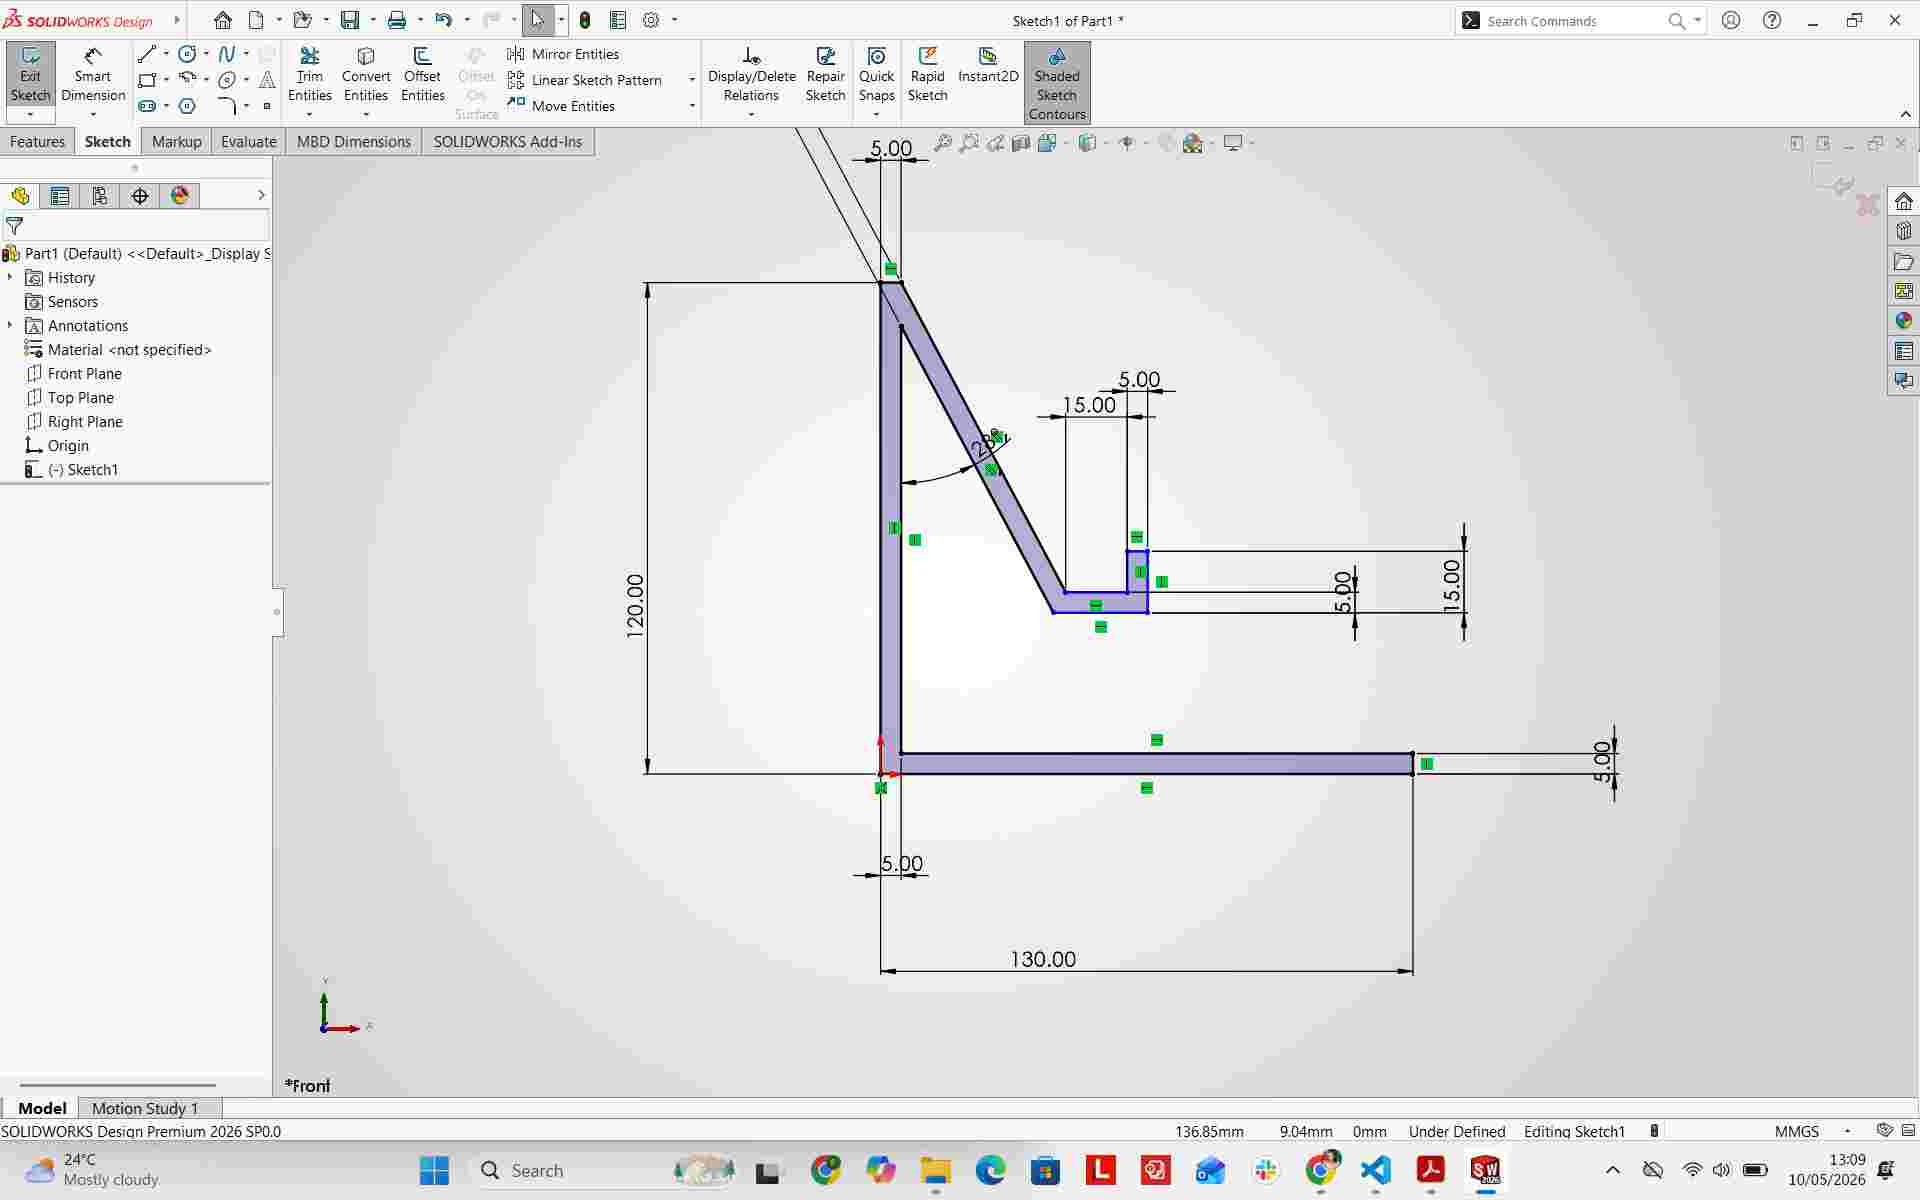Select the Smart Dimension tool

pyautogui.click(x=93, y=75)
